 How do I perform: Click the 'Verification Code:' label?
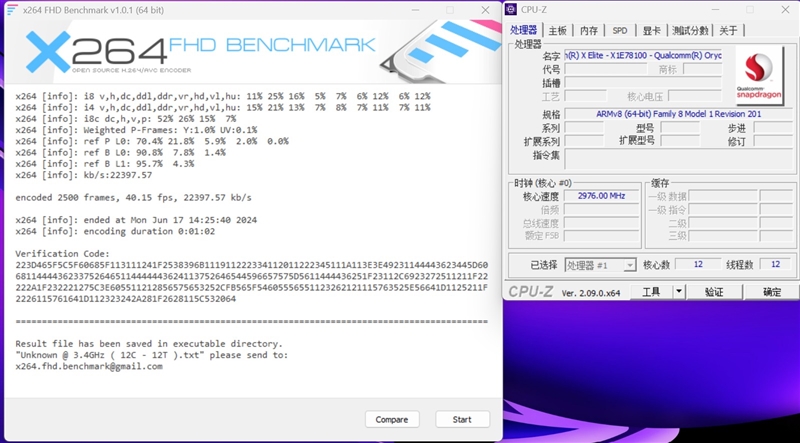pos(62,254)
